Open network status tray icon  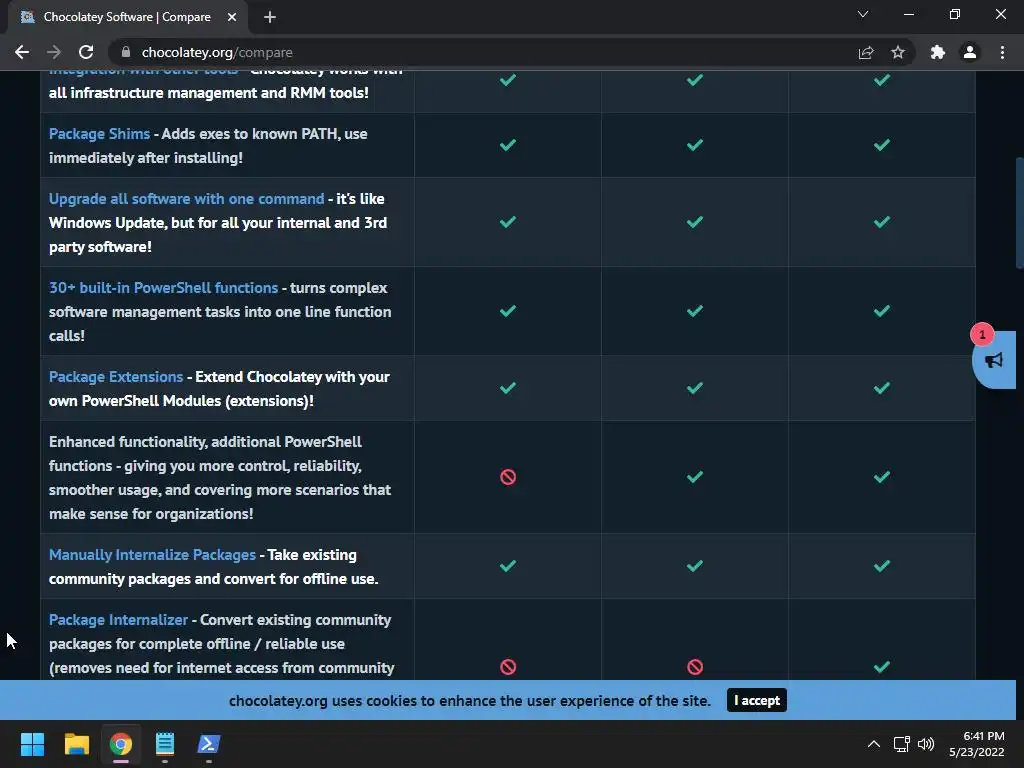tap(902, 744)
